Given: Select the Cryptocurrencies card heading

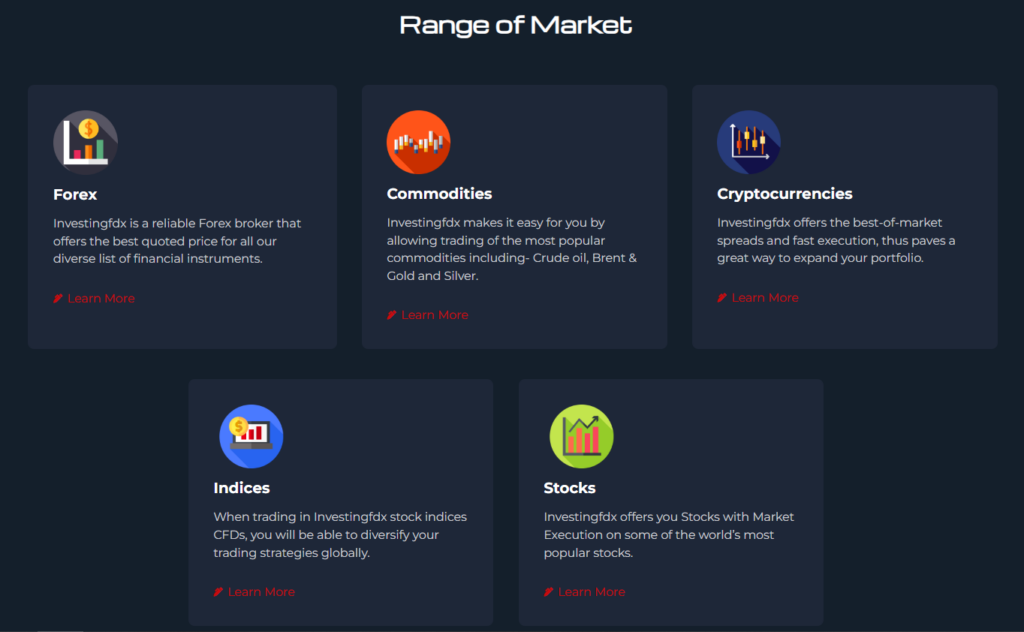Looking at the screenshot, I should (x=784, y=194).
